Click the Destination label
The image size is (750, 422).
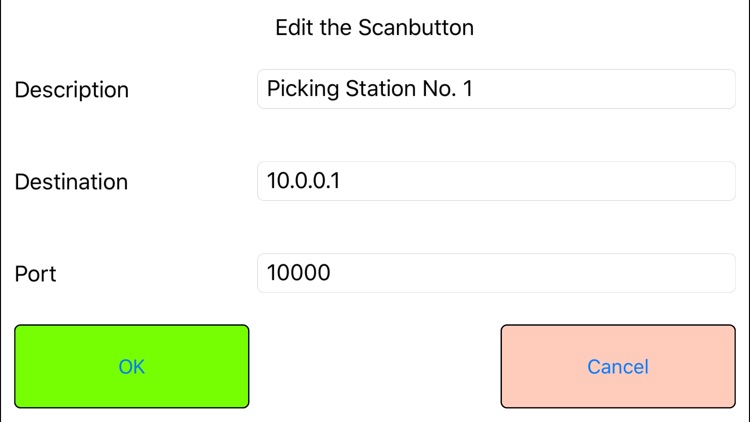pyautogui.click(x=72, y=182)
